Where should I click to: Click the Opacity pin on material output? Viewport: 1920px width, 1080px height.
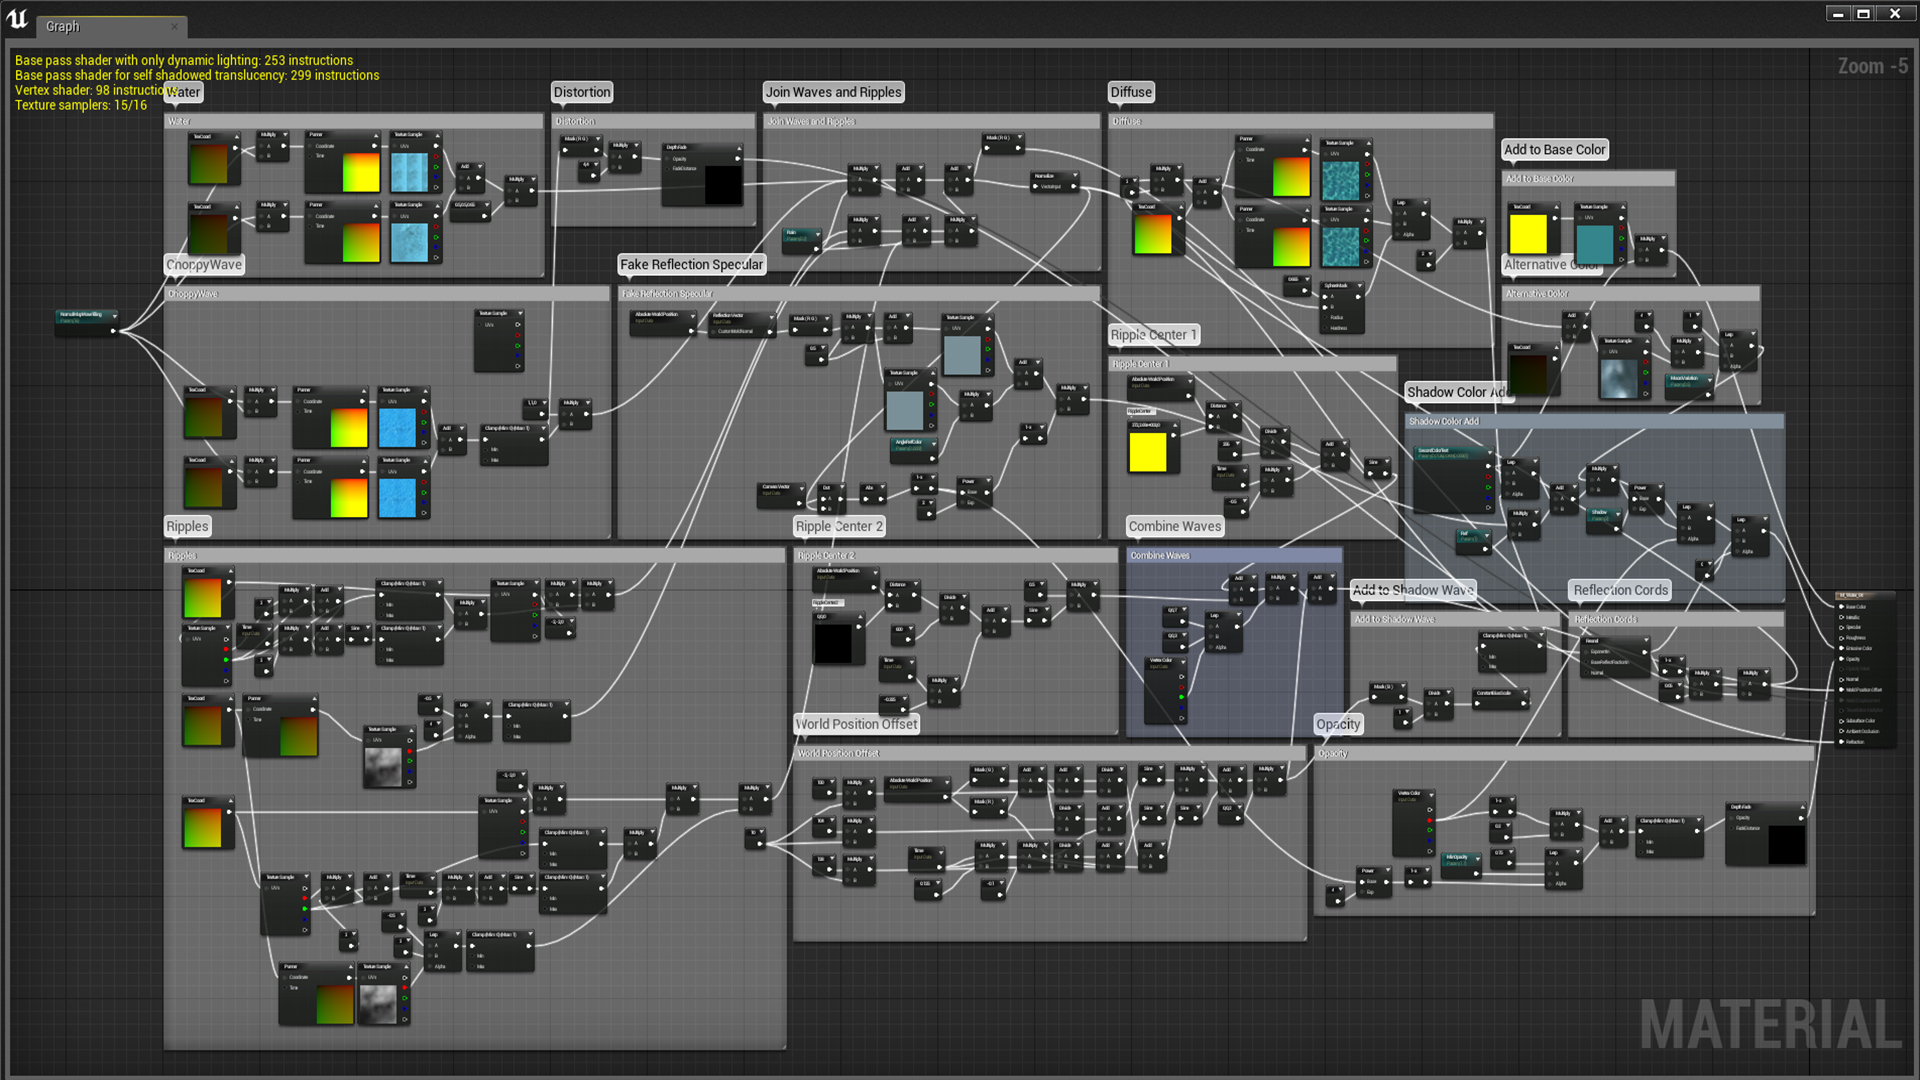point(1841,659)
